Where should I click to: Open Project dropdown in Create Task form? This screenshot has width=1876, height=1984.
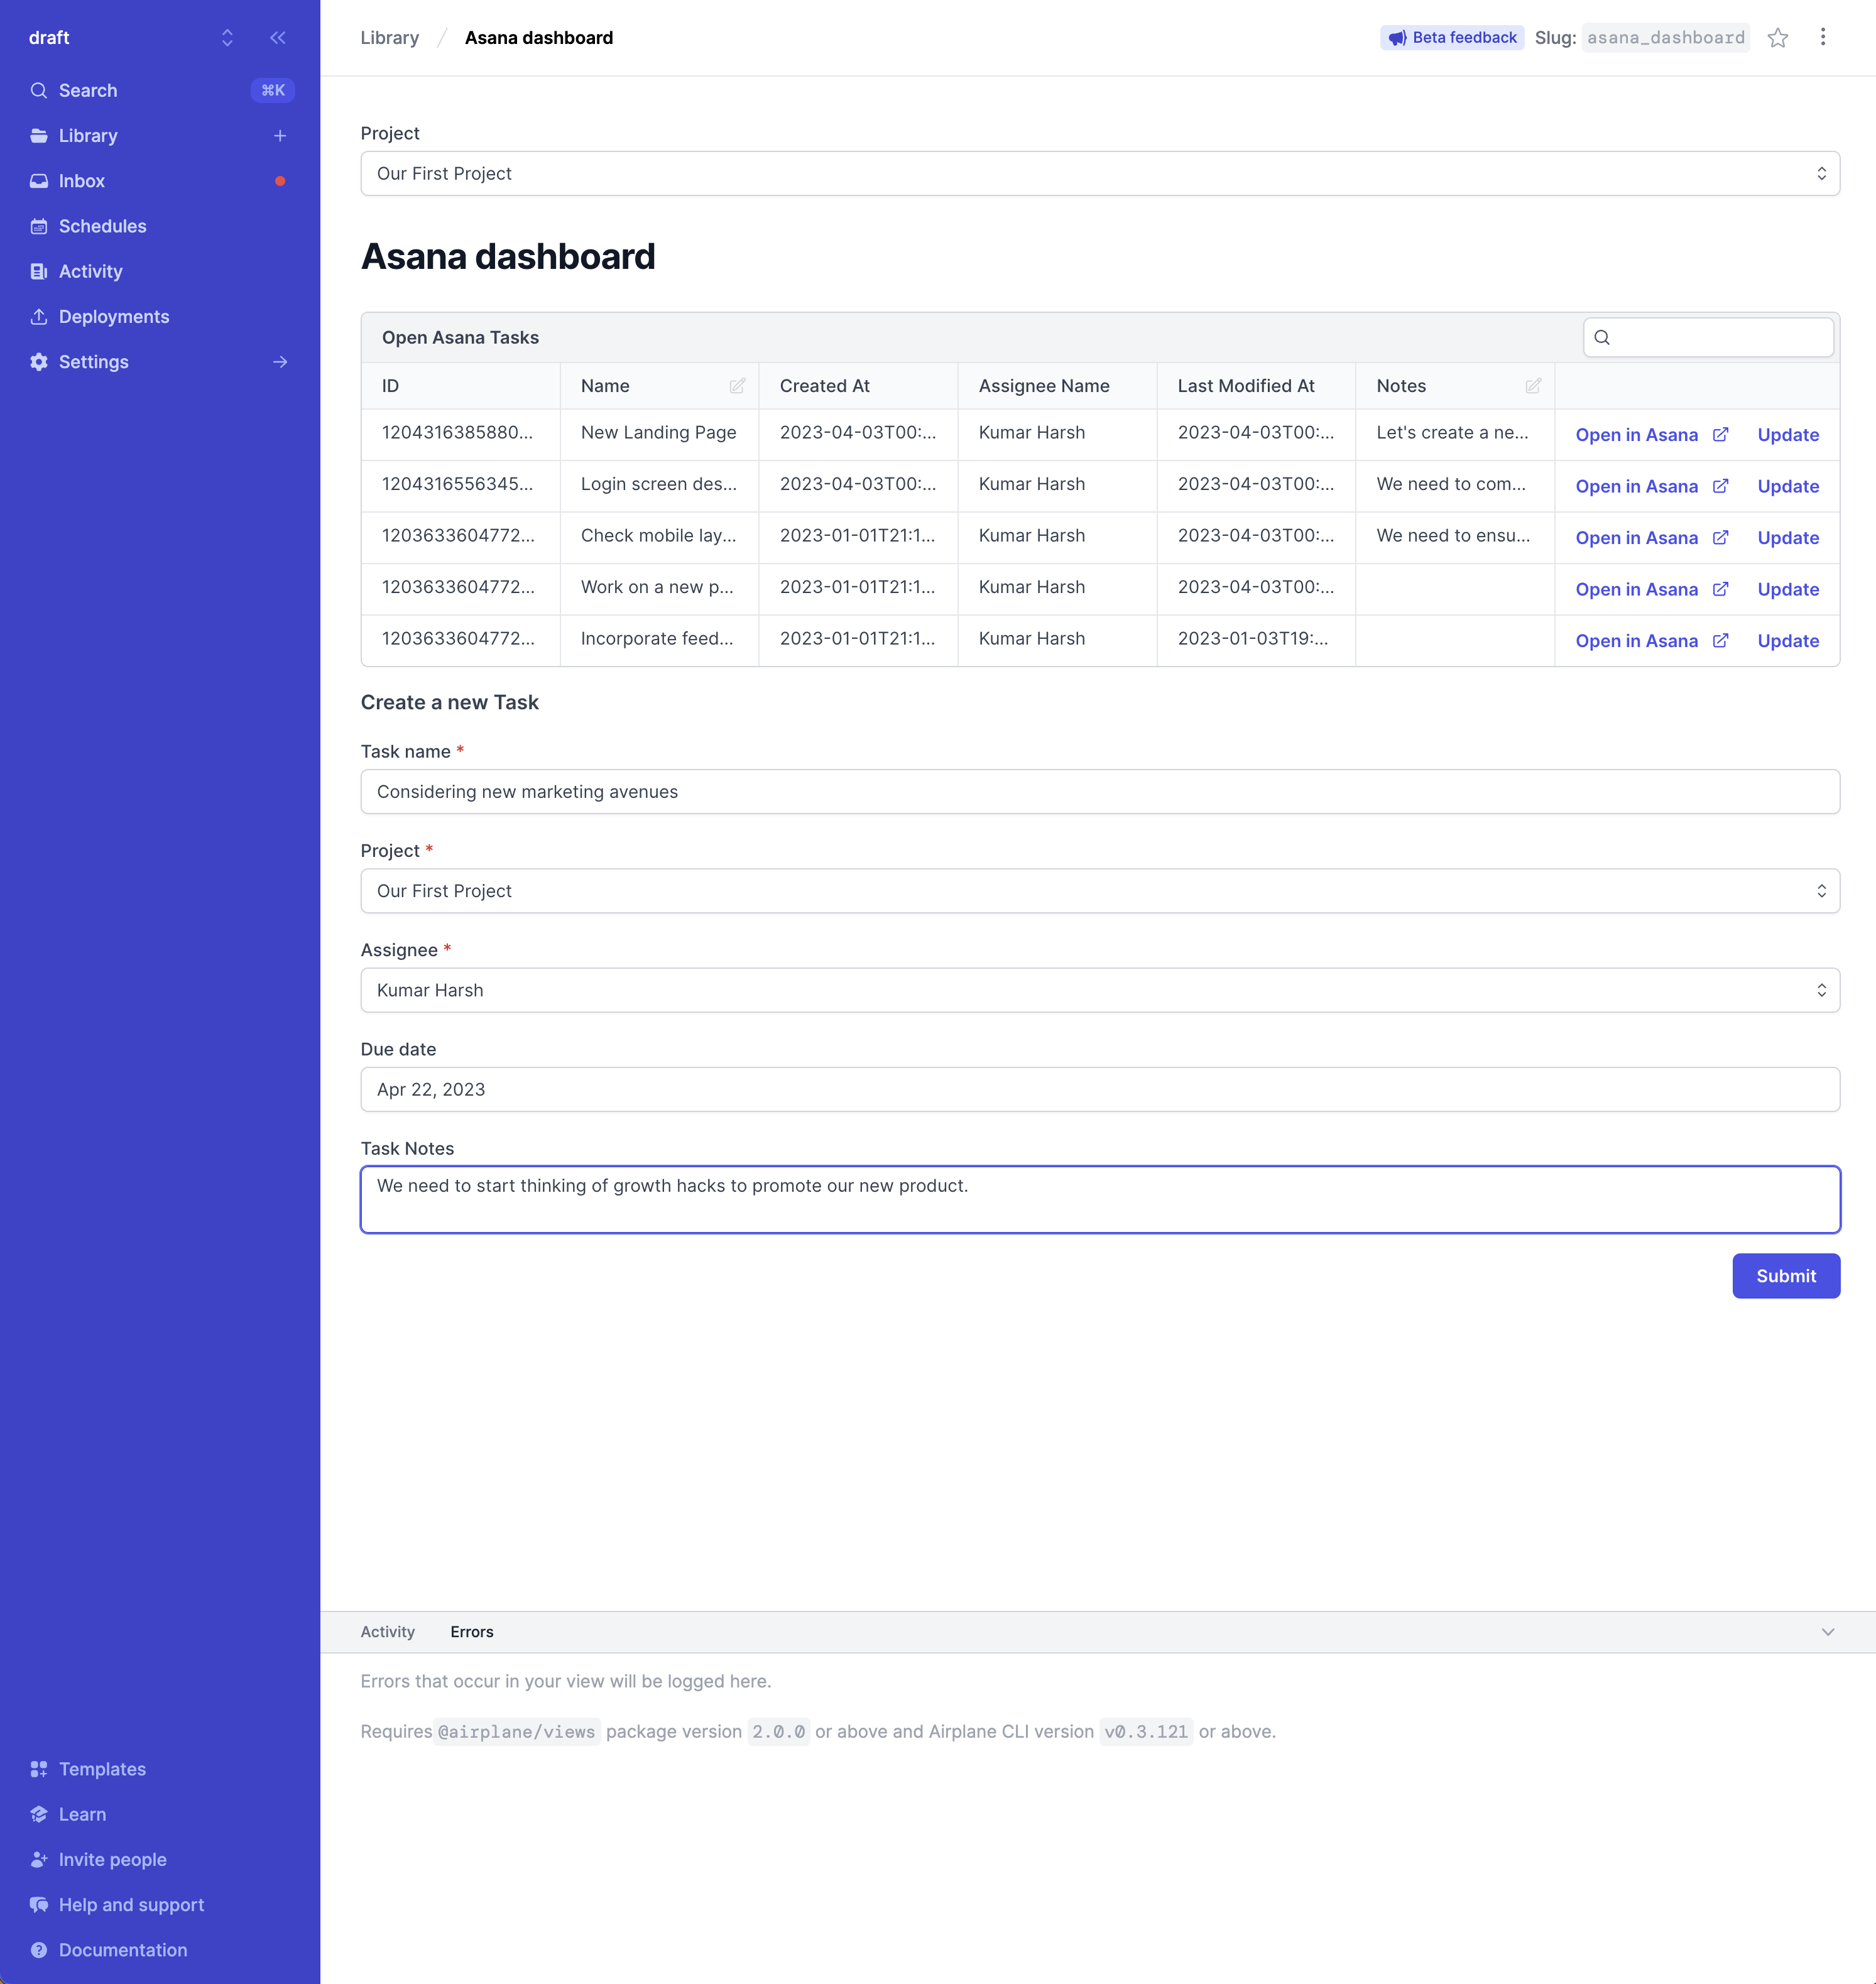point(1100,891)
